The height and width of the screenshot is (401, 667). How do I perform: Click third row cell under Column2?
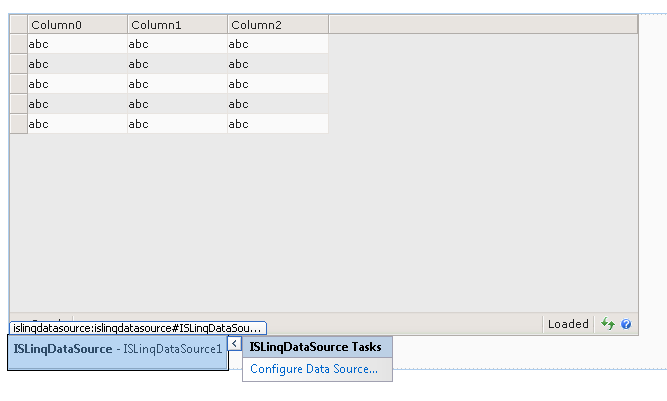[x=278, y=84]
